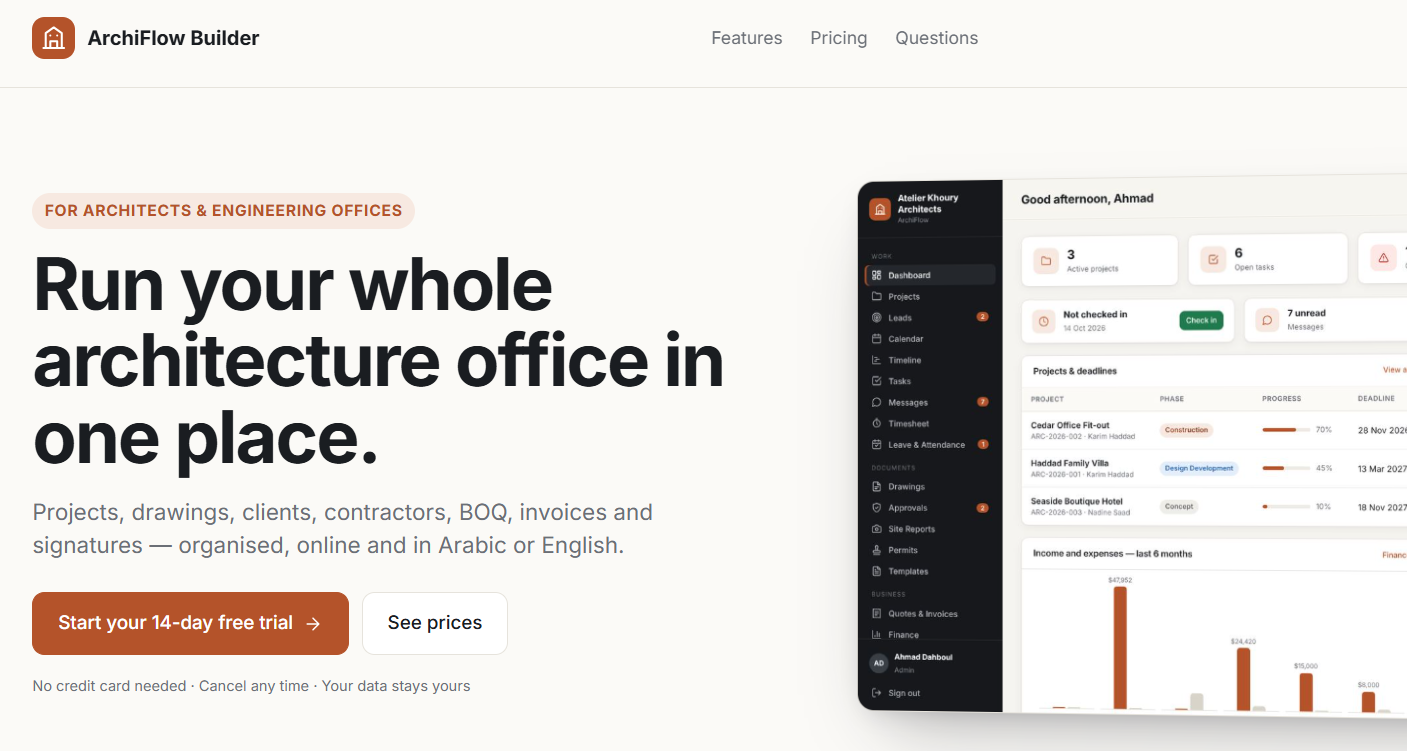Image resolution: width=1407 pixels, height=751 pixels.
Task: Open Messages via its speech bubble sidebar icon
Action: (877, 402)
